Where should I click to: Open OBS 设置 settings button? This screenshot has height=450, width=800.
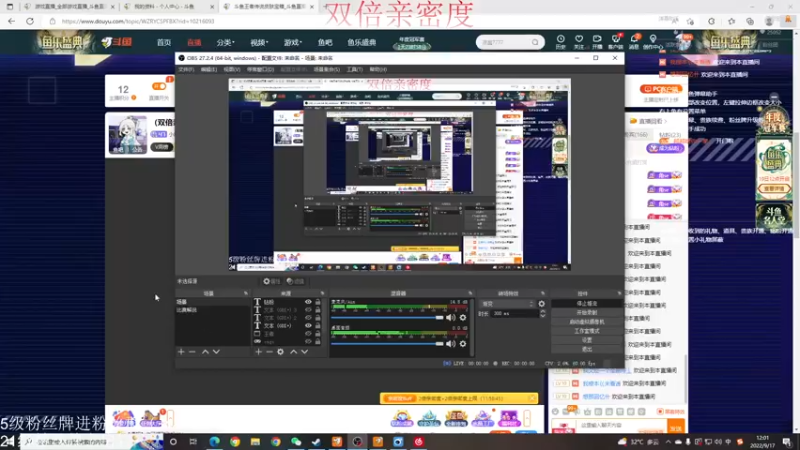tap(587, 340)
